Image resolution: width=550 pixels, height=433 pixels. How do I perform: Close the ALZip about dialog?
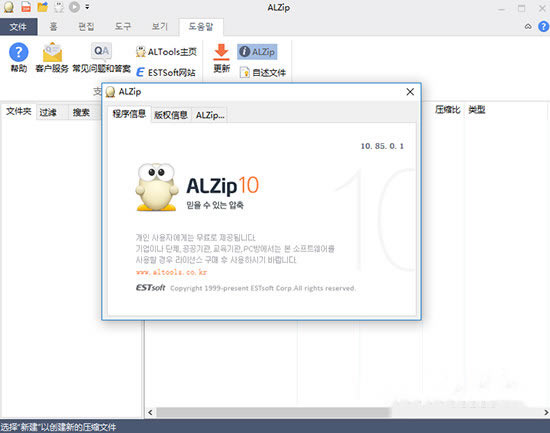pyautogui.click(x=410, y=92)
